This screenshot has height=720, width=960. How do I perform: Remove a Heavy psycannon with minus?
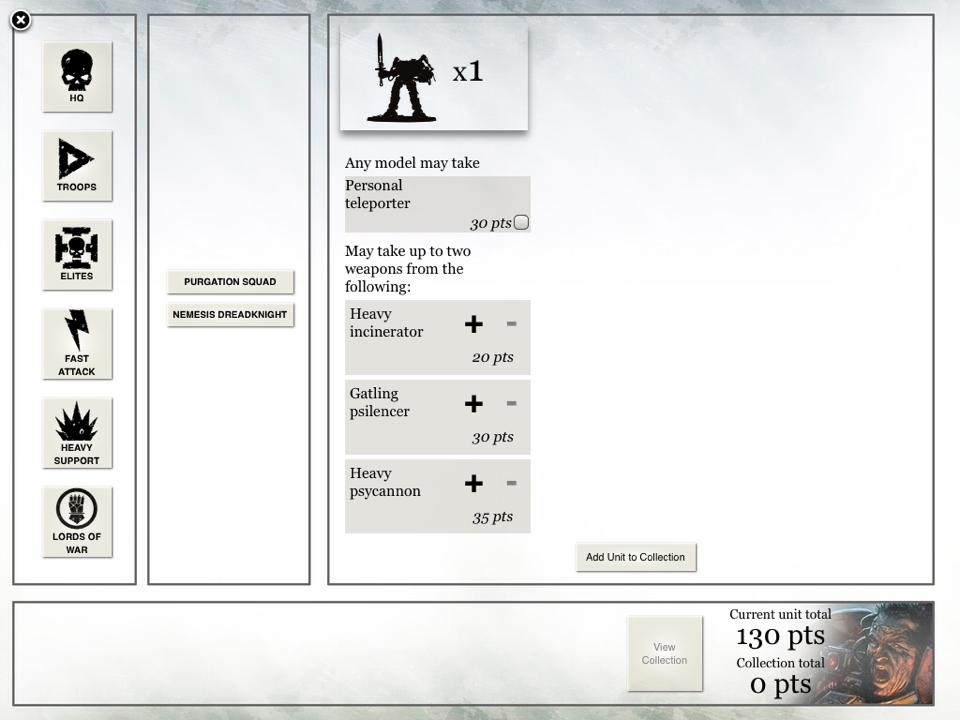coord(512,483)
